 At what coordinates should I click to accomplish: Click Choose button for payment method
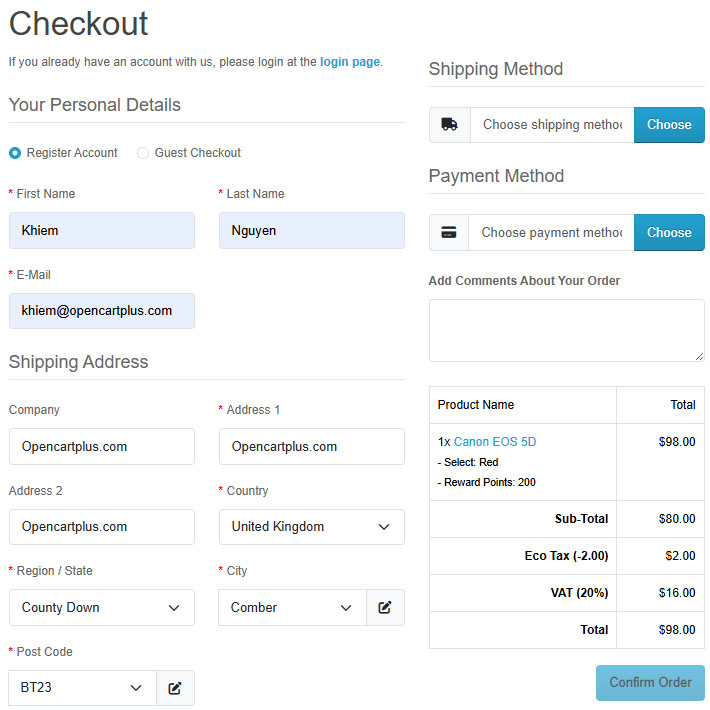[x=669, y=232]
